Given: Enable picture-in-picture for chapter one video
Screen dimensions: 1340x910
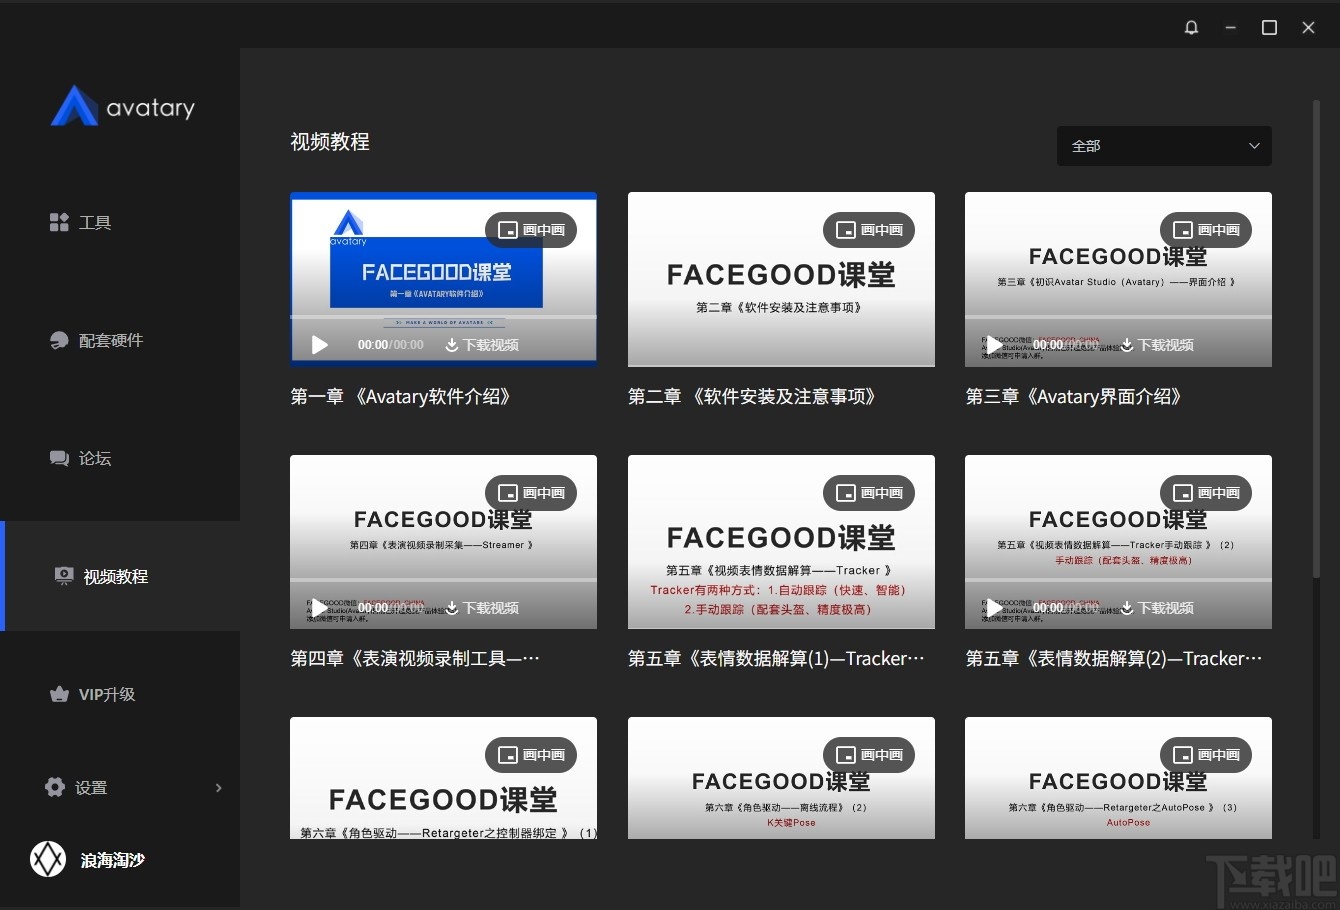Looking at the screenshot, I should [531, 230].
